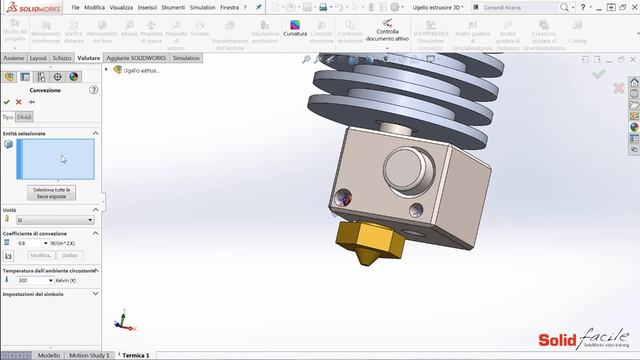640x360 pixels.
Task: Expand the Ugello estrusore tree node
Action: click(x=106, y=70)
